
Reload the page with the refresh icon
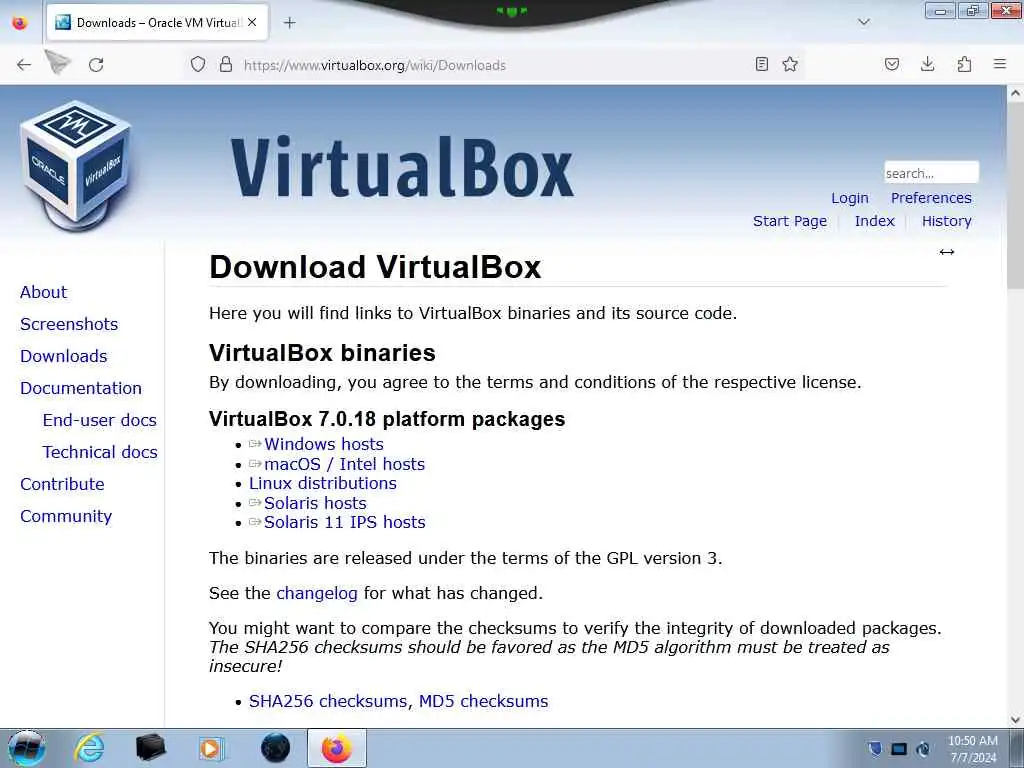(x=96, y=65)
